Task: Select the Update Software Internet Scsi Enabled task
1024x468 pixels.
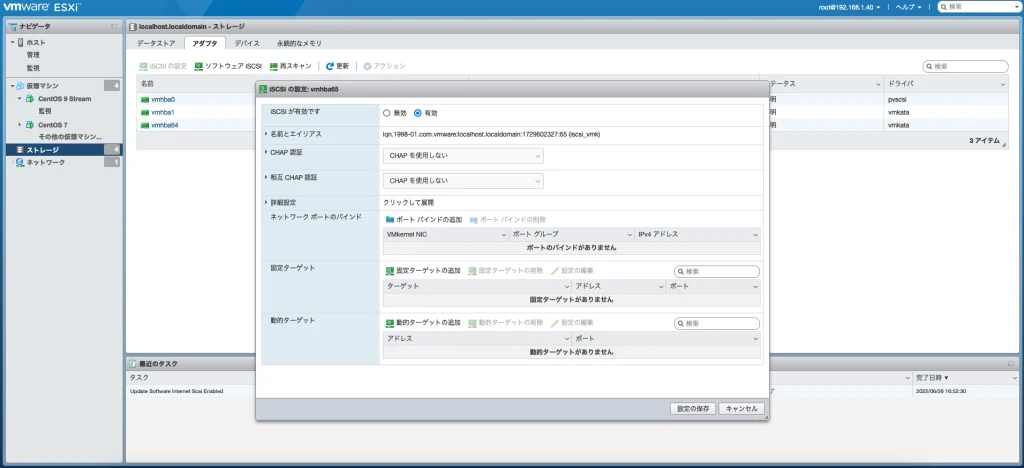Action: click(x=176, y=391)
